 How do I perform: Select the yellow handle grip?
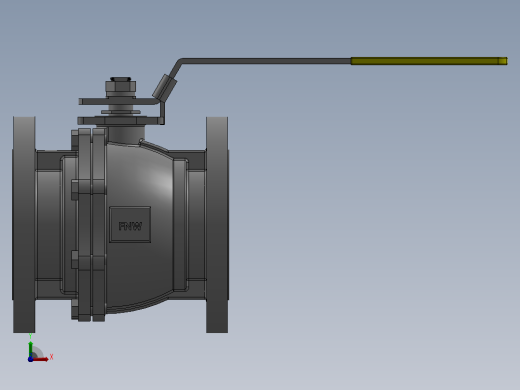pyautogui.click(x=429, y=61)
